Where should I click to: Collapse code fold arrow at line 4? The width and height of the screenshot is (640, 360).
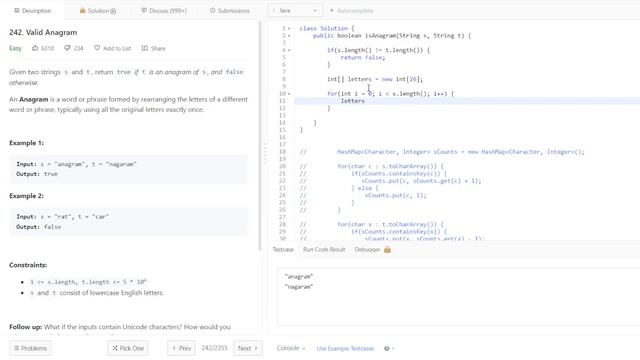pyautogui.click(x=289, y=50)
